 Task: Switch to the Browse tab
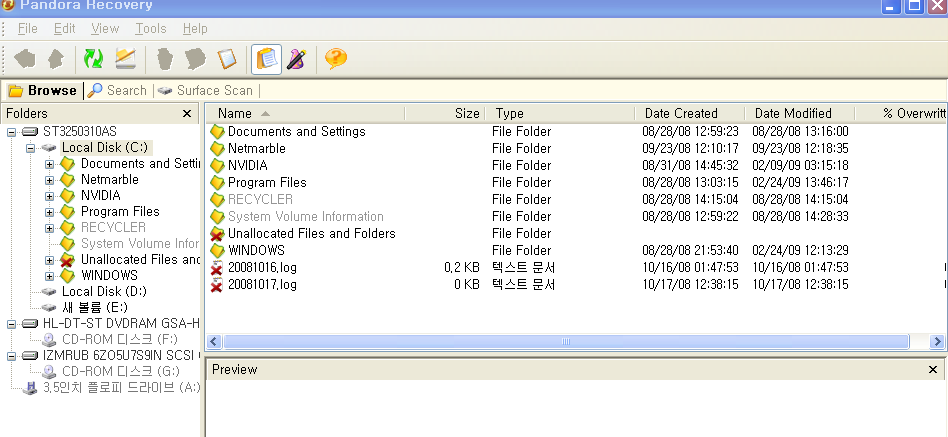(x=42, y=91)
